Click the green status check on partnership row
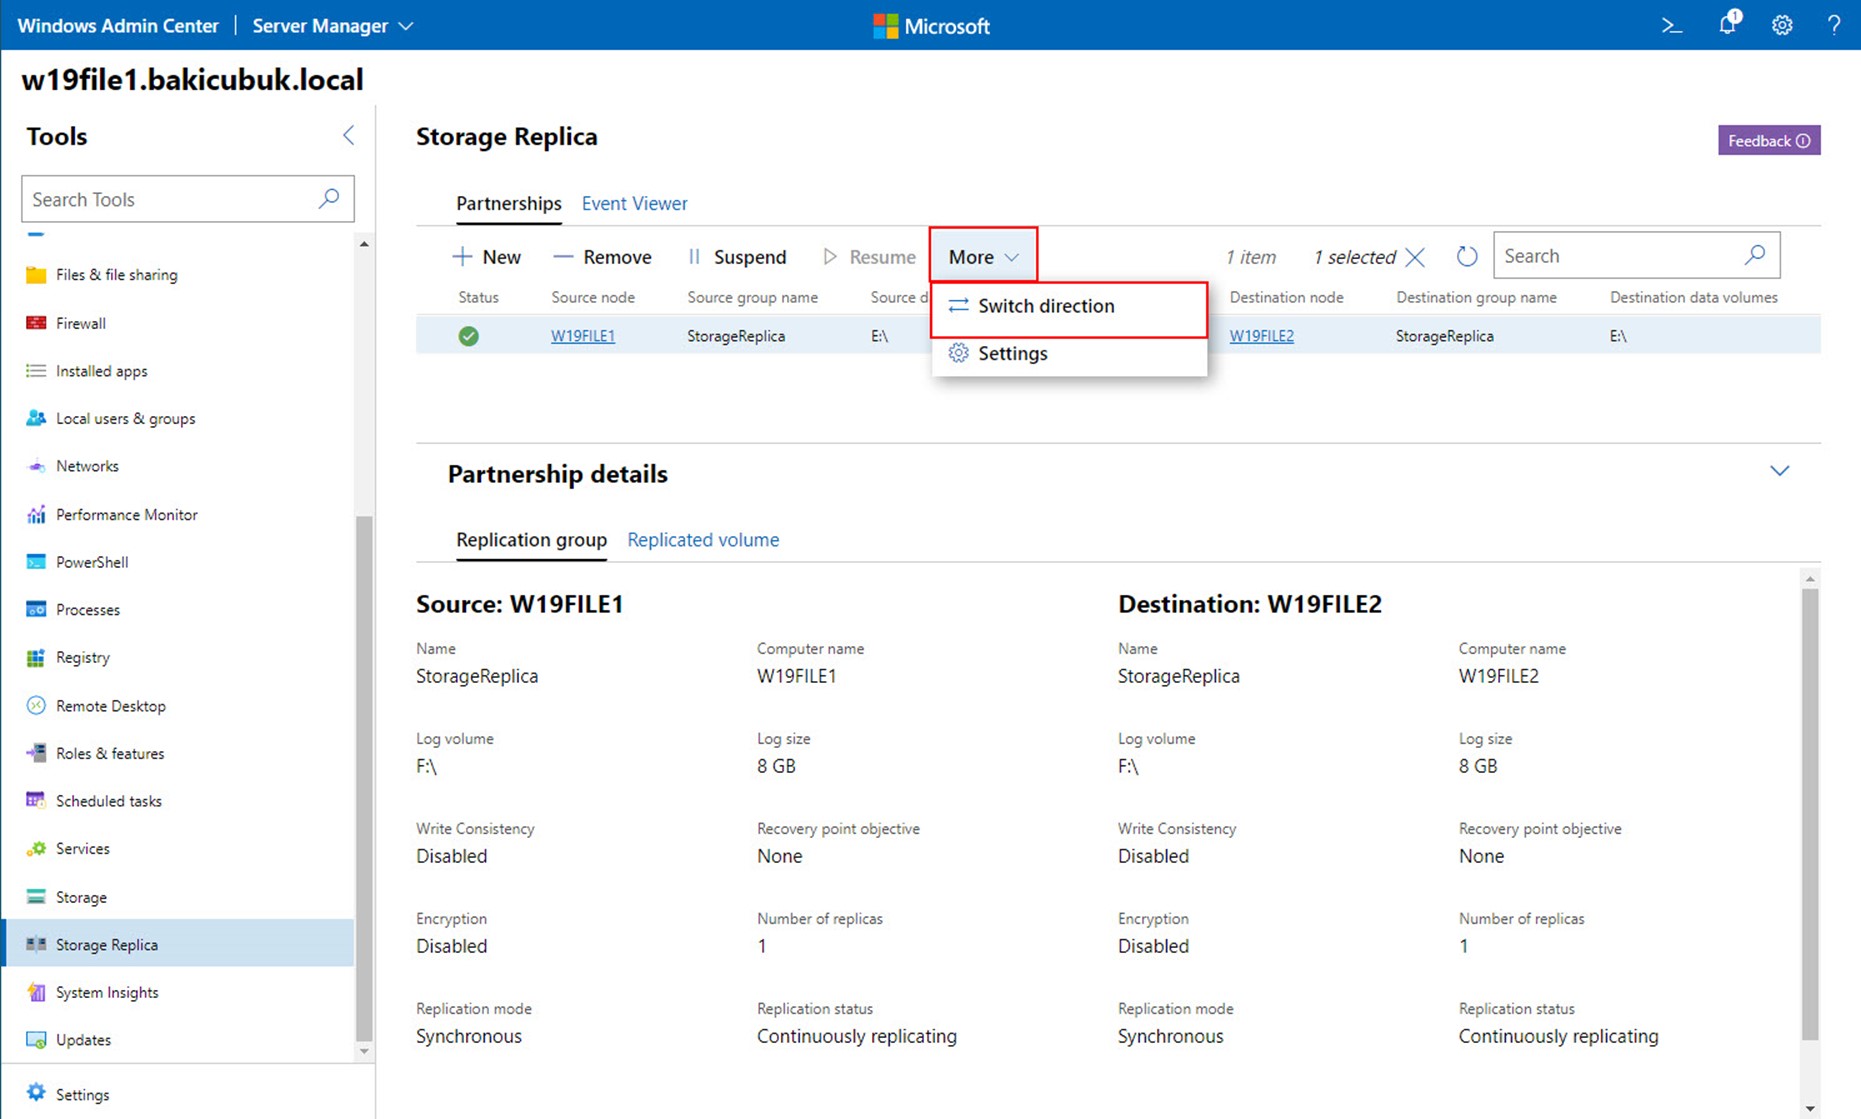1861x1119 pixels. coord(468,336)
